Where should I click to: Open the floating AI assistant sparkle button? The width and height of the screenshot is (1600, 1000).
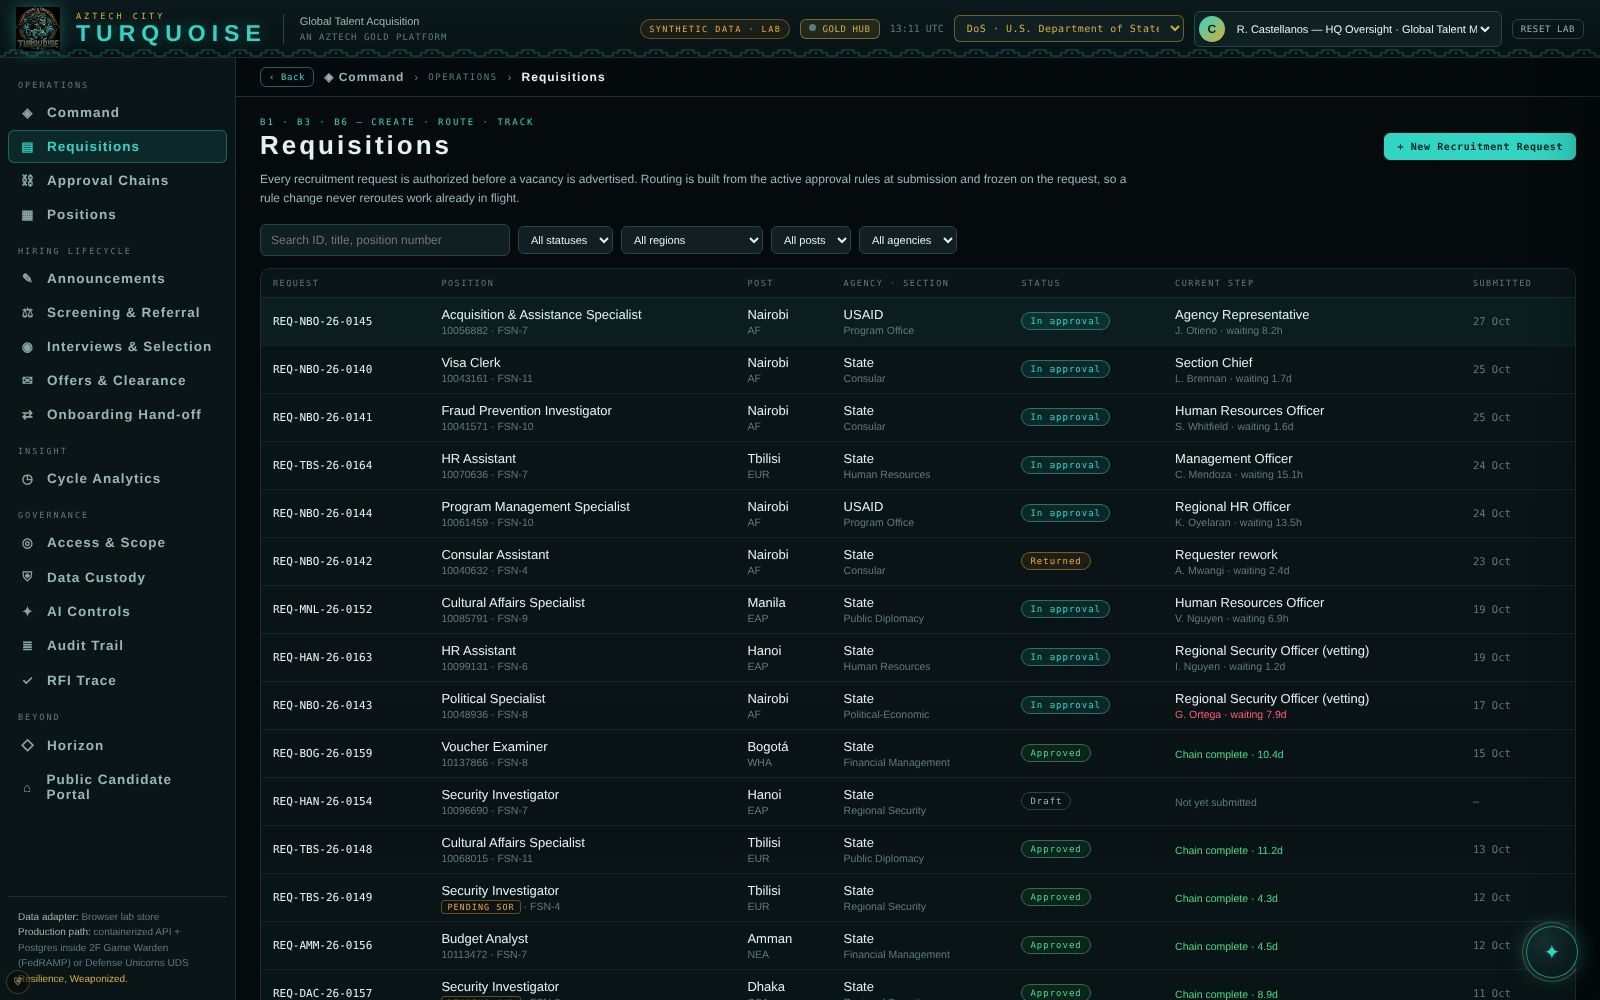tap(1551, 952)
